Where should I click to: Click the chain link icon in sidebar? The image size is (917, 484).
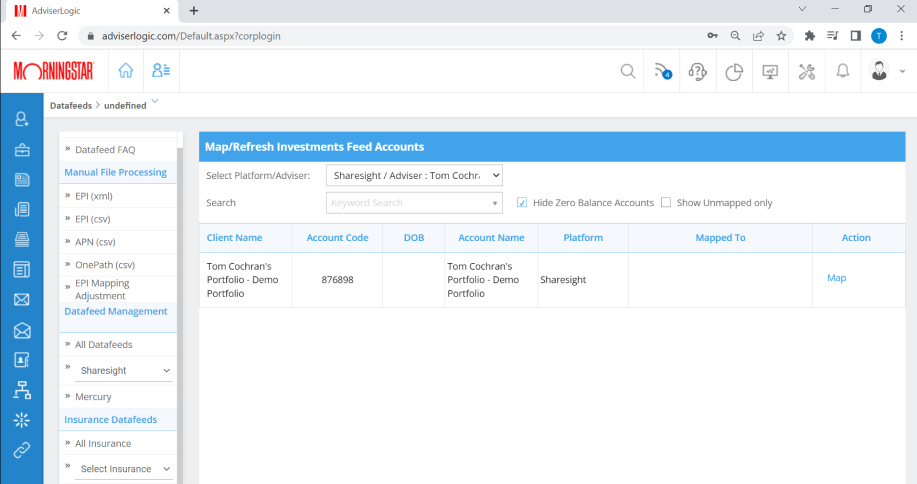[x=22, y=450]
